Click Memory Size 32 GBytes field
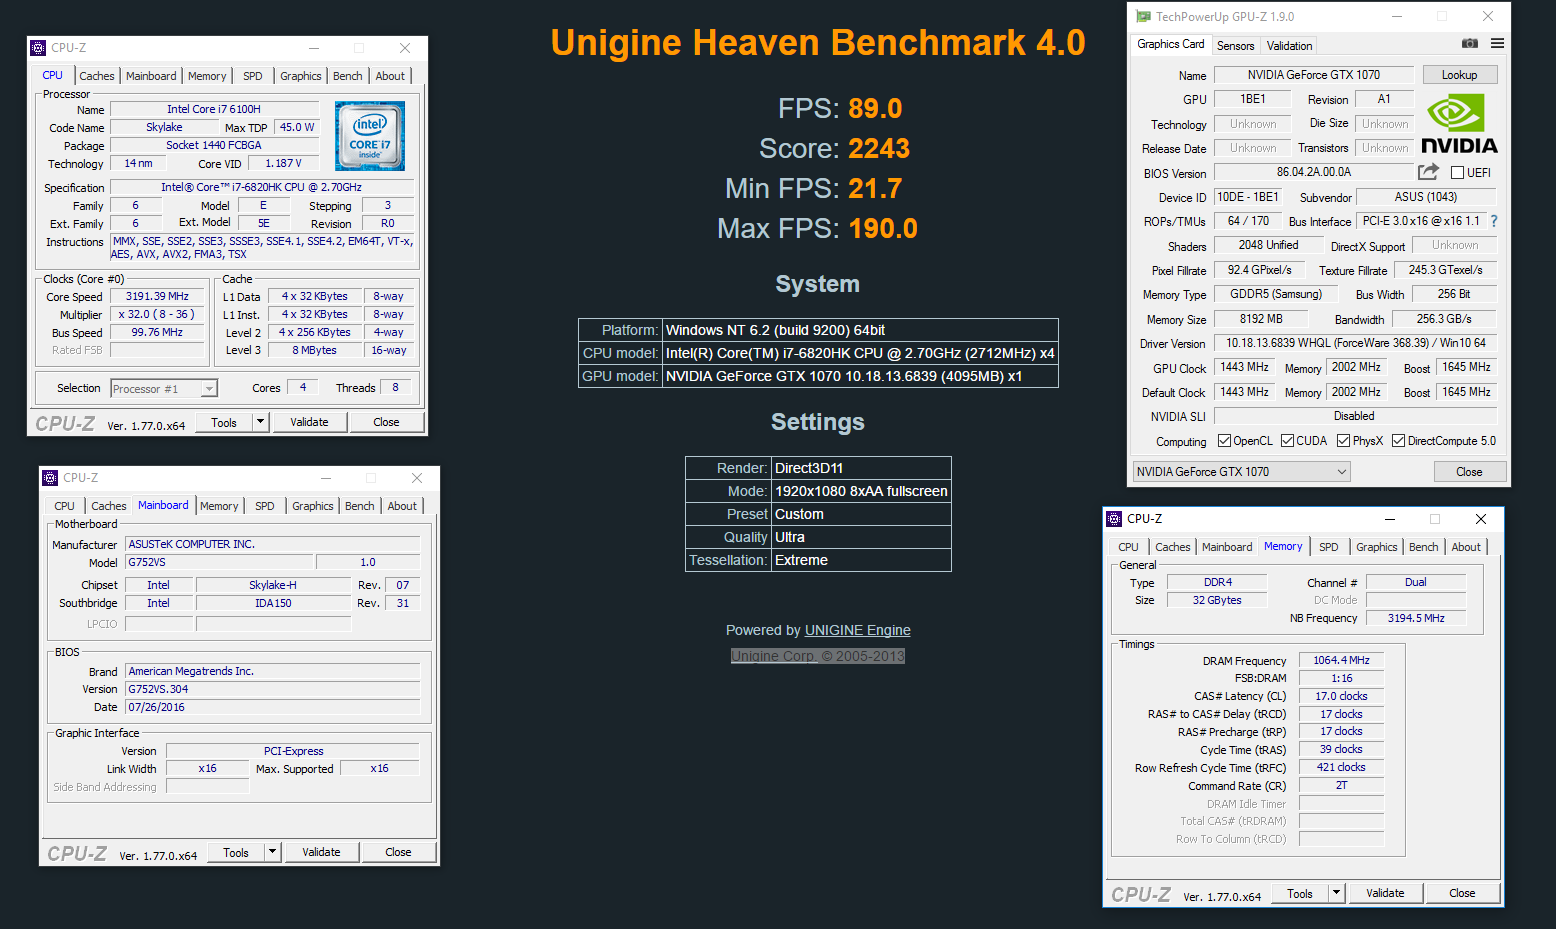1556x929 pixels. pos(1217,600)
